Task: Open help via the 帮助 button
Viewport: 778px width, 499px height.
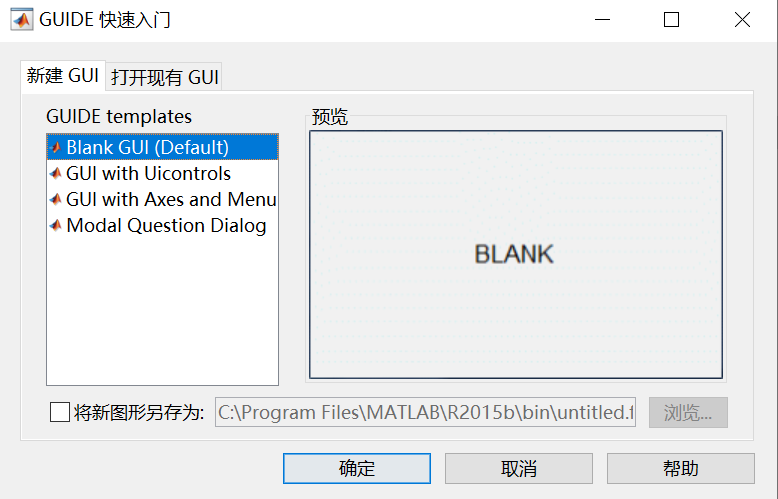Action: click(x=680, y=468)
